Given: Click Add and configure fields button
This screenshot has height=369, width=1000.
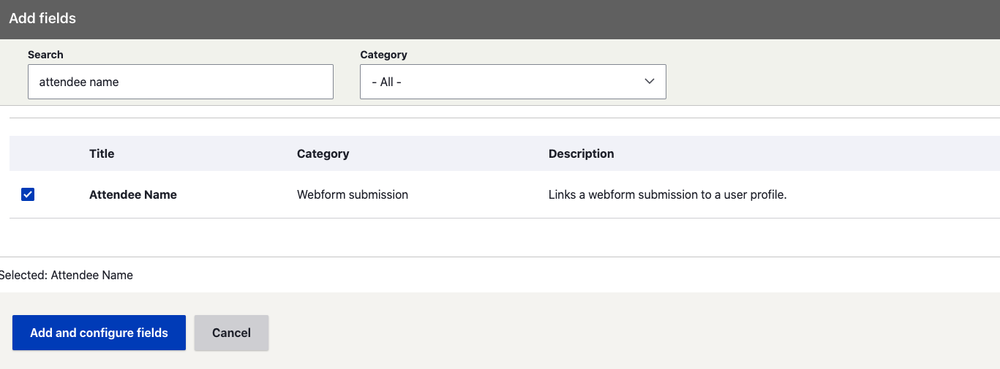Looking at the screenshot, I should pos(99,333).
